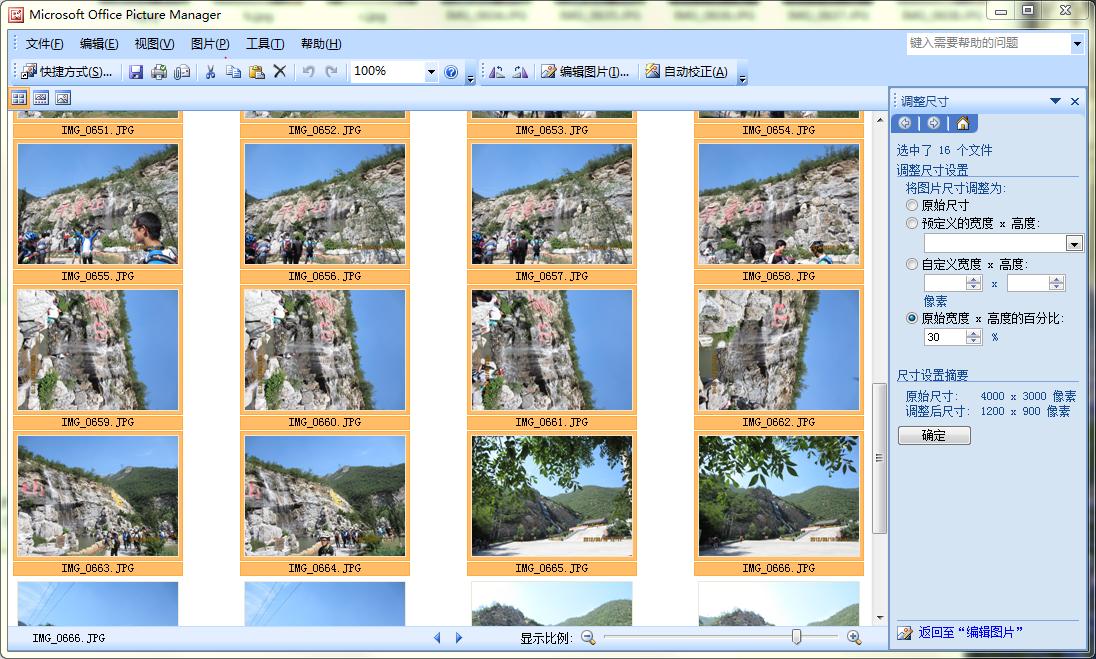
Task: Switch to filmstrip view
Action: coord(41,98)
